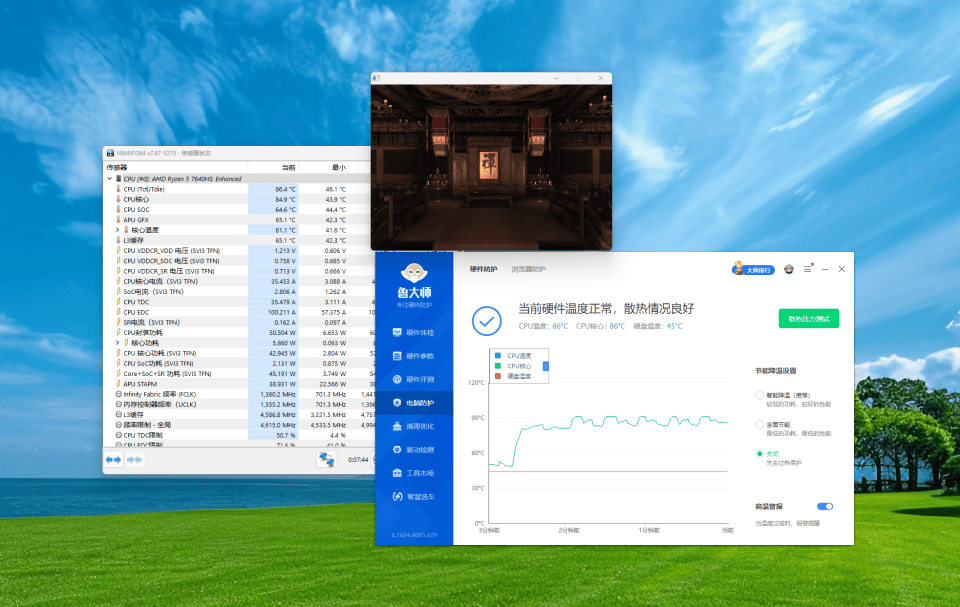
Task: Click HWiNFO expand-columns double arrow button
Action: pos(113,459)
